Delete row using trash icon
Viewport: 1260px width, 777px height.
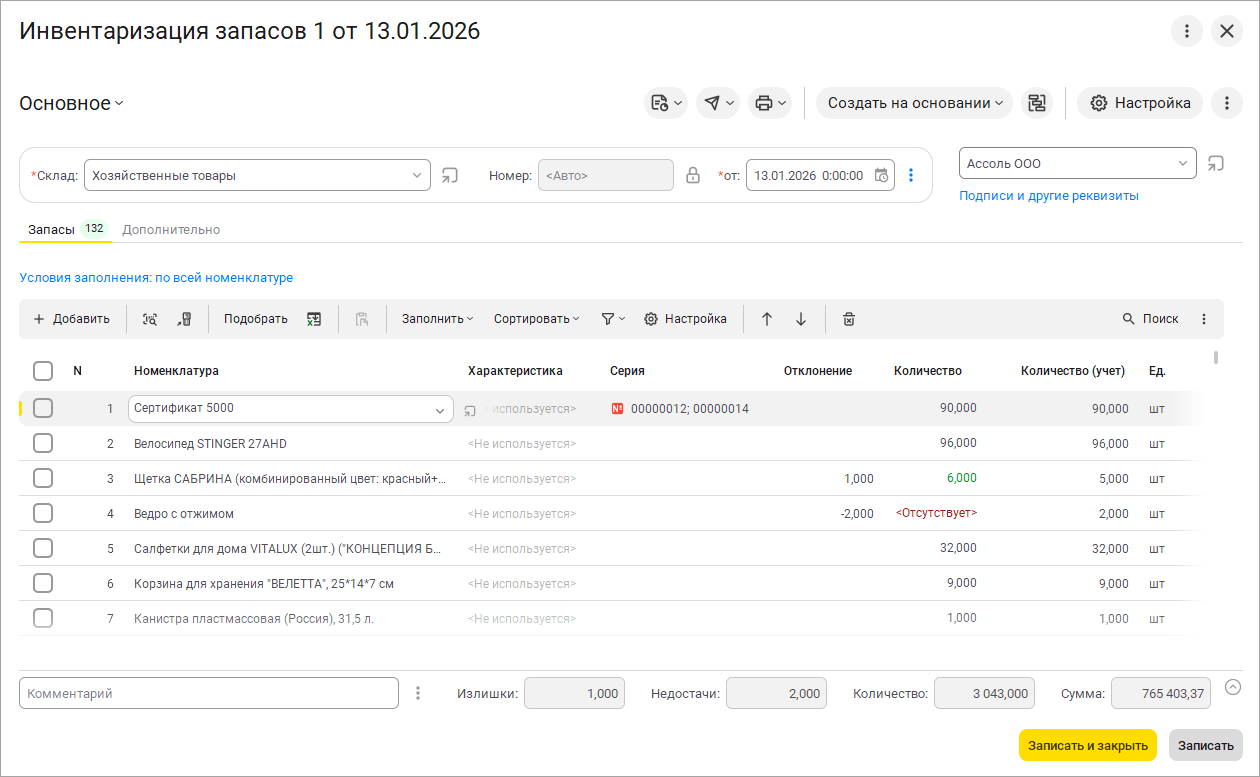(848, 319)
